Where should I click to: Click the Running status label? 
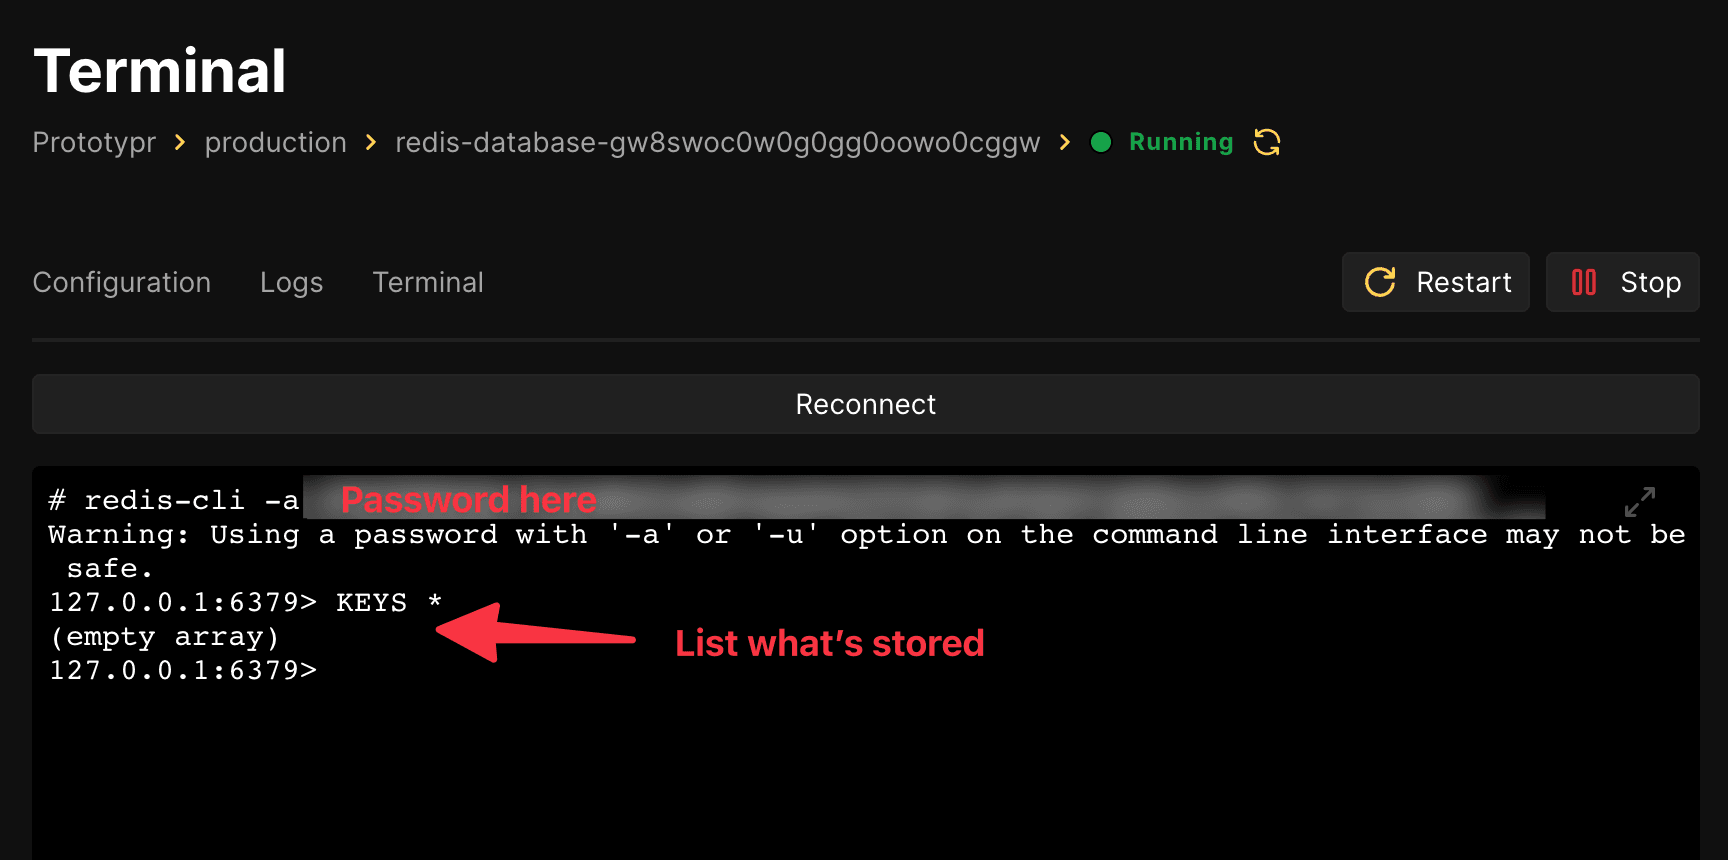click(1181, 142)
